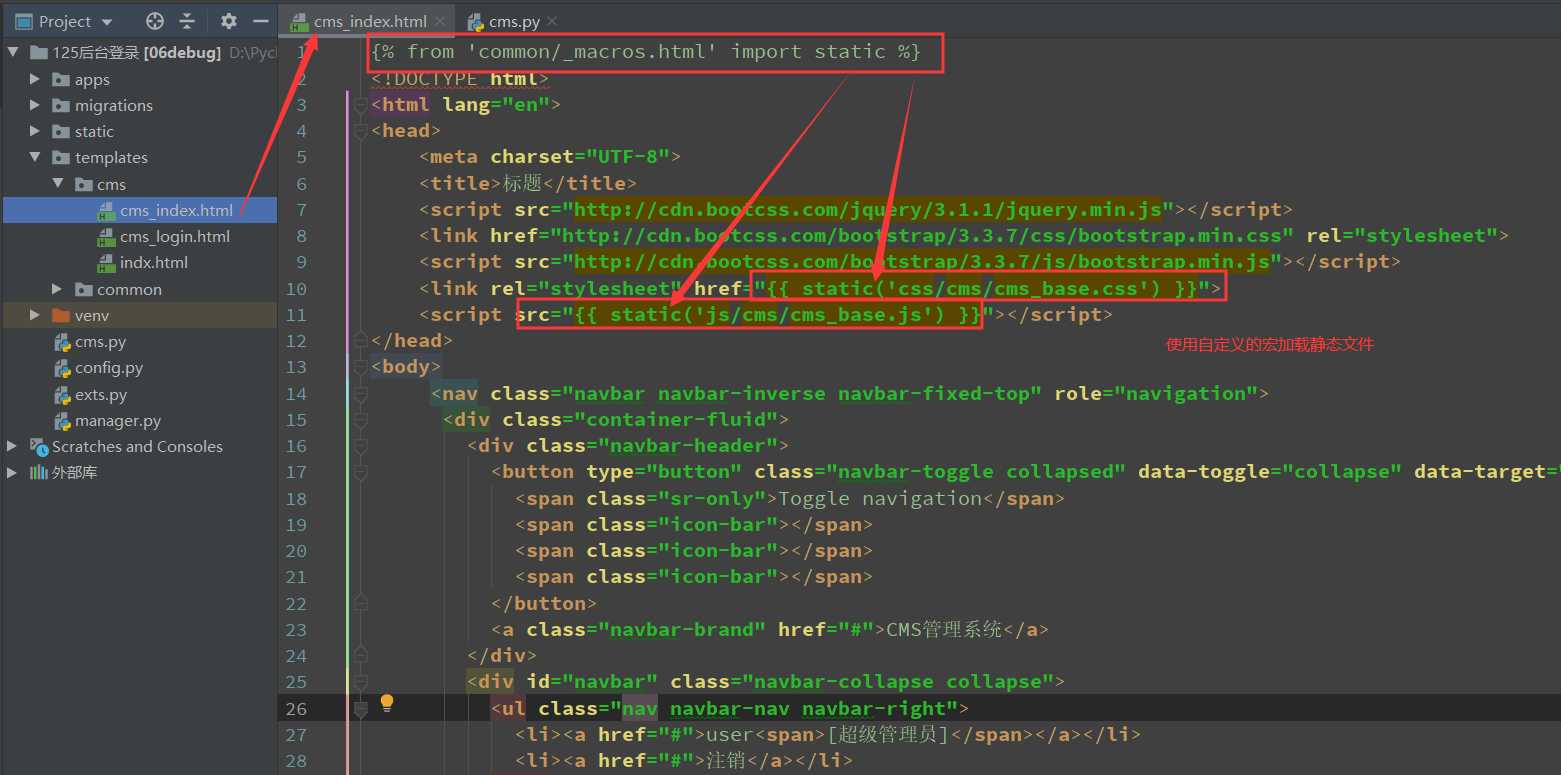Image resolution: width=1561 pixels, height=775 pixels.
Task: Expand the venv folder
Action: click(35, 315)
